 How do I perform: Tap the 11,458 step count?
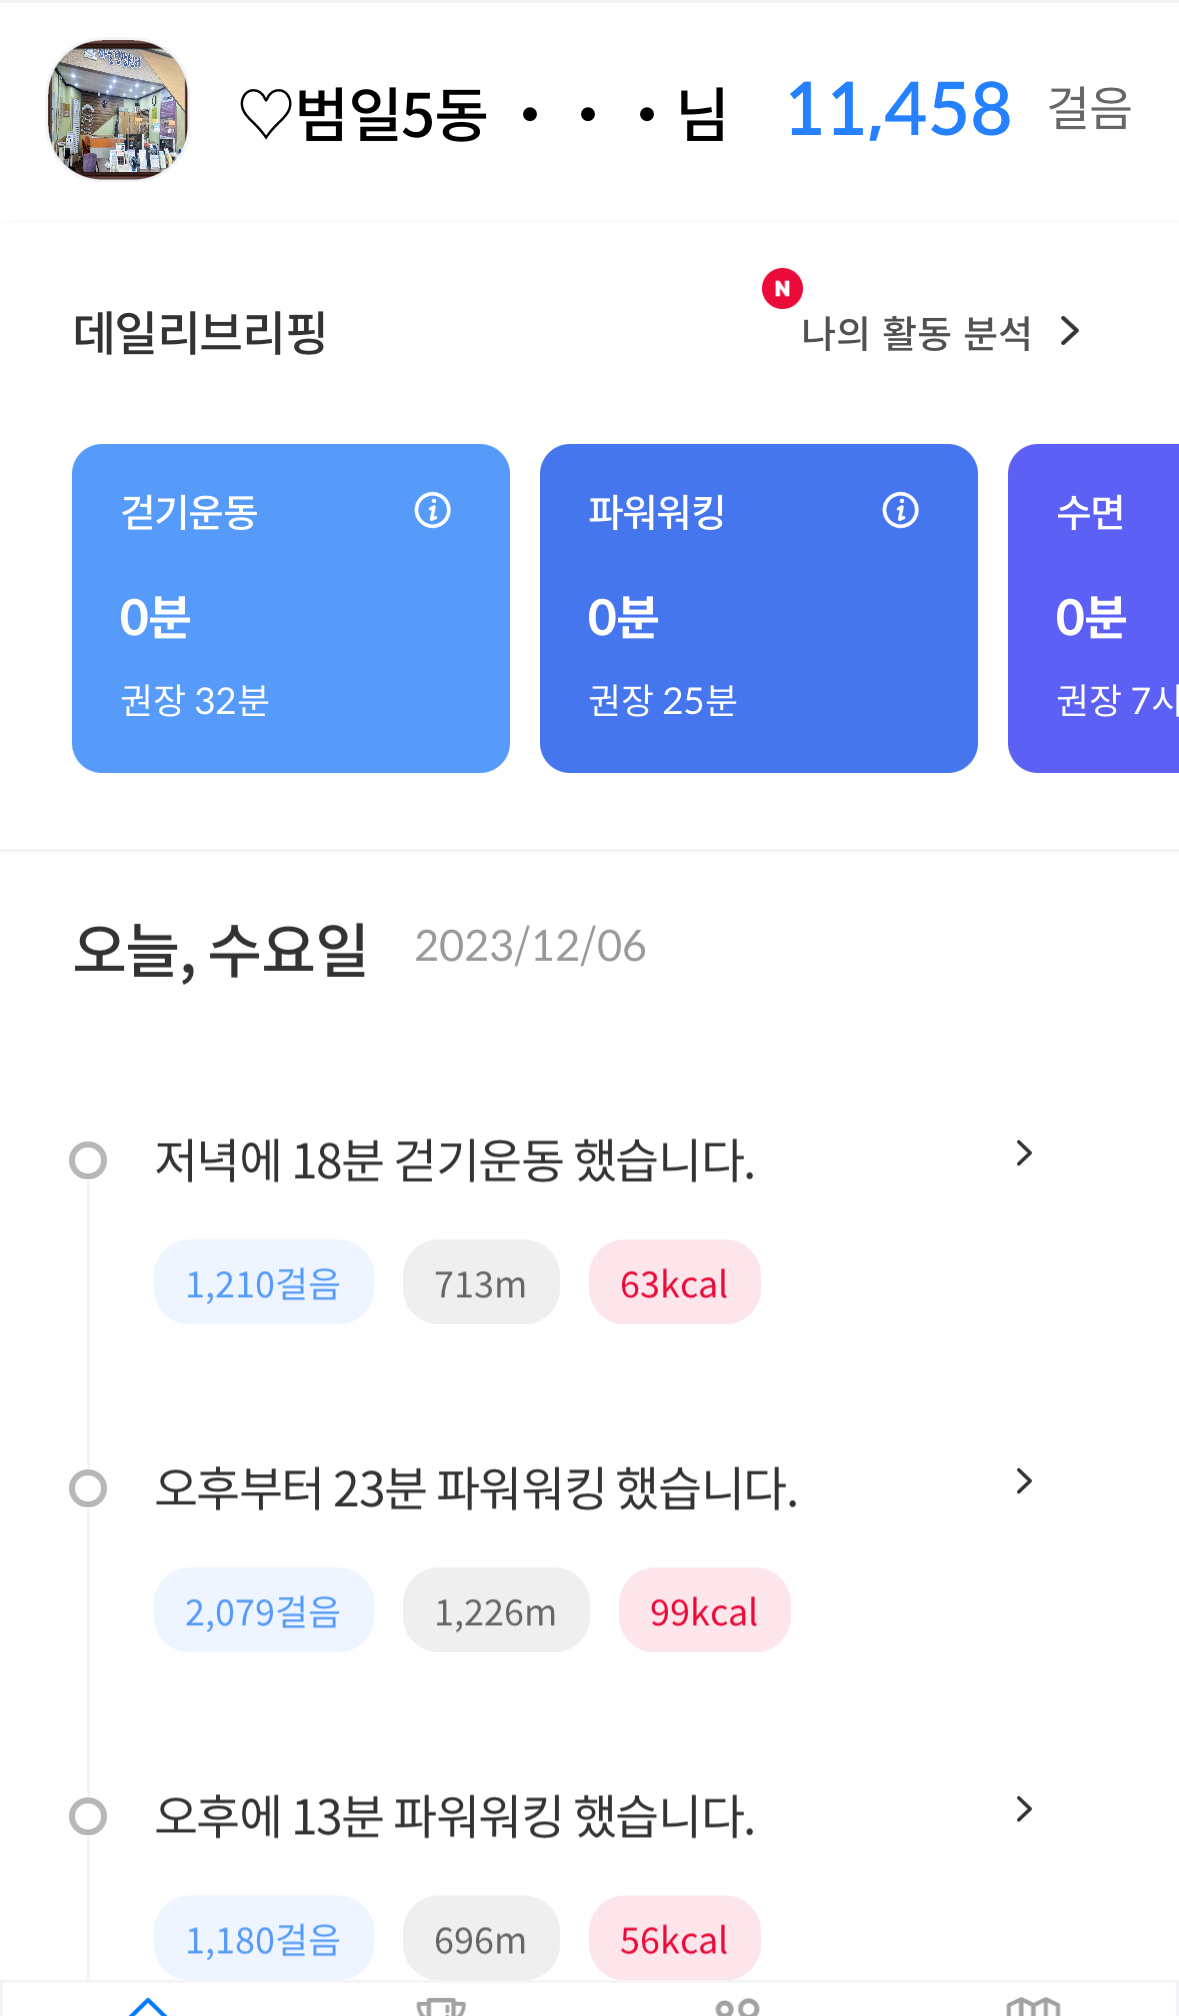(898, 109)
